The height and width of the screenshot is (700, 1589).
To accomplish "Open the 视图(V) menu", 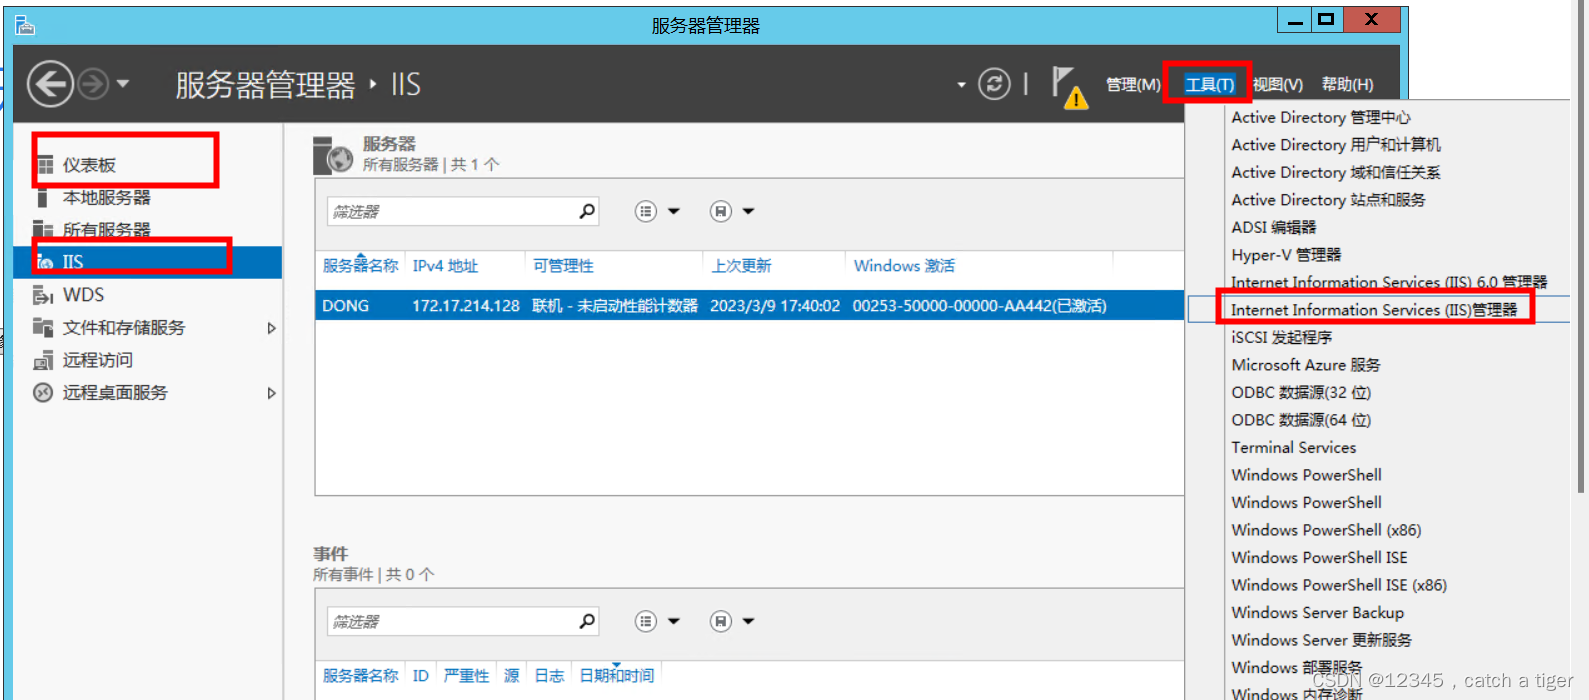I will [1277, 85].
